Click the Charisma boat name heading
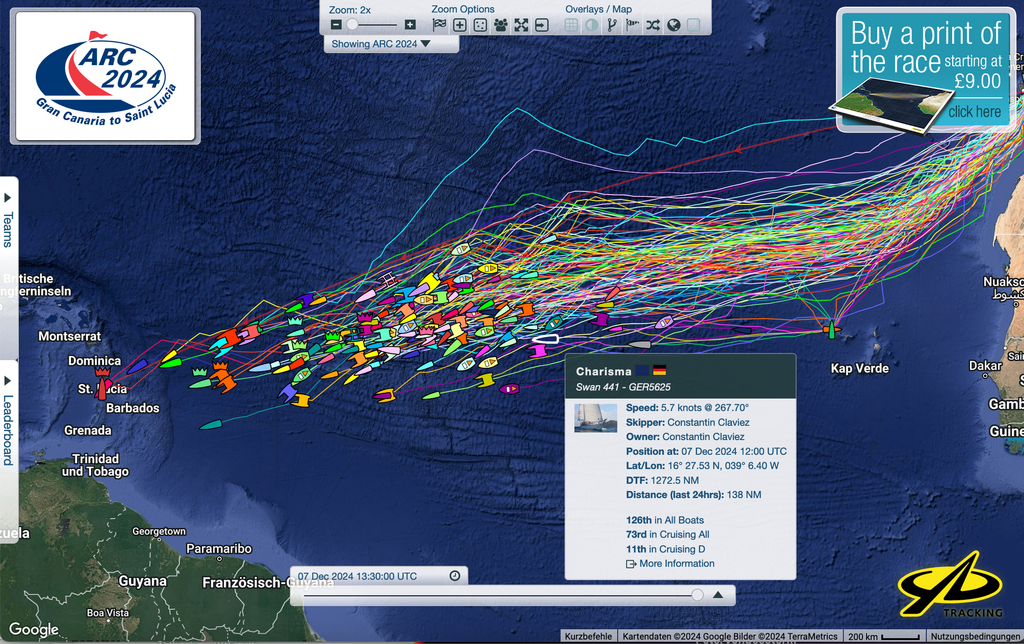Viewport: 1024px width, 644px height. pyautogui.click(x=603, y=372)
